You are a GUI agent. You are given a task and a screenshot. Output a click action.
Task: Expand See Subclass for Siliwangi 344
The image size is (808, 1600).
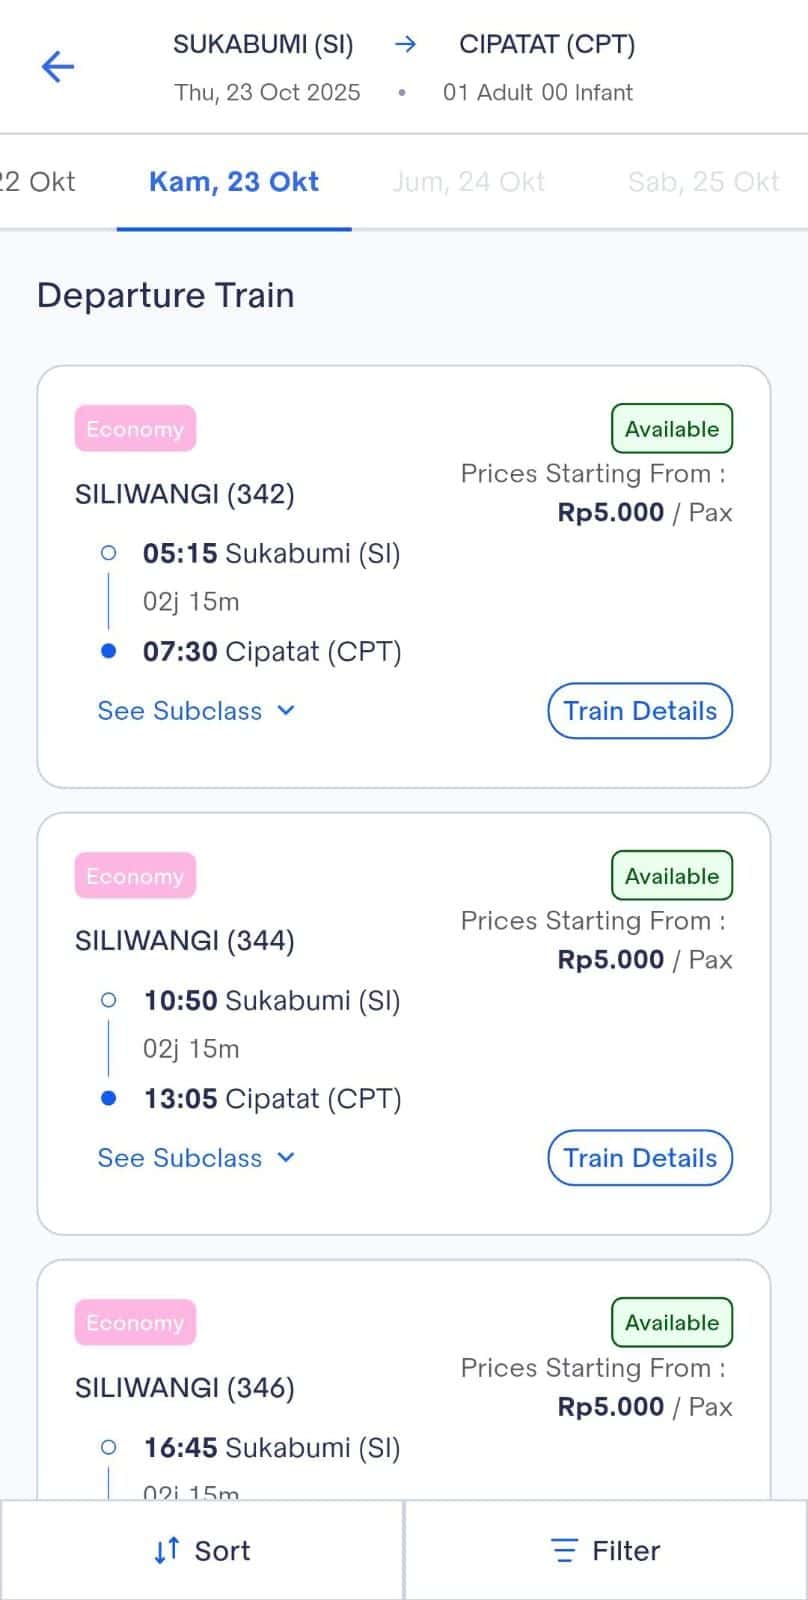[196, 1158]
